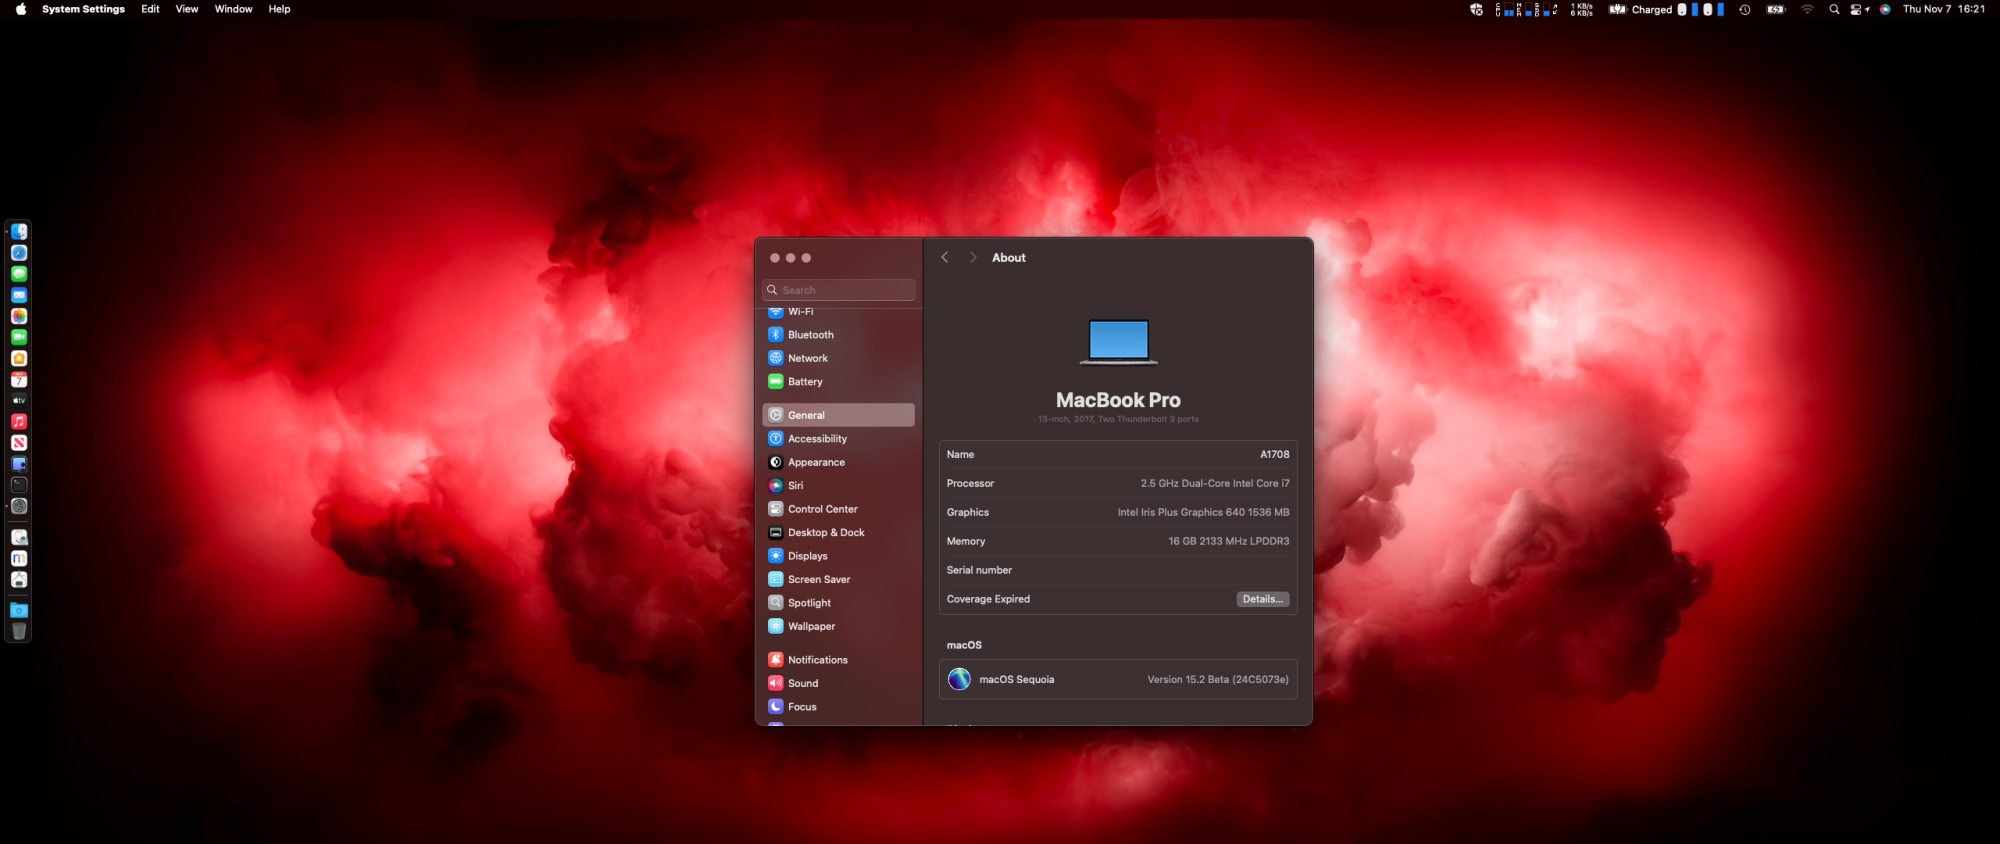Open the Edit menu
This screenshot has width=2000, height=844.
point(150,9)
